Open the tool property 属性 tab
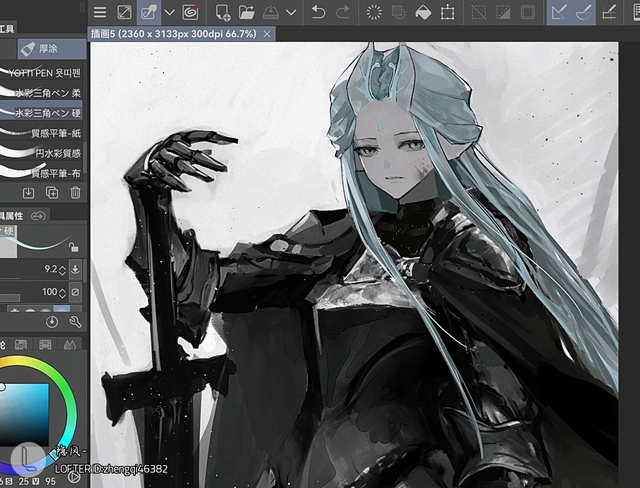The image size is (640, 488). pyautogui.click(x=13, y=215)
